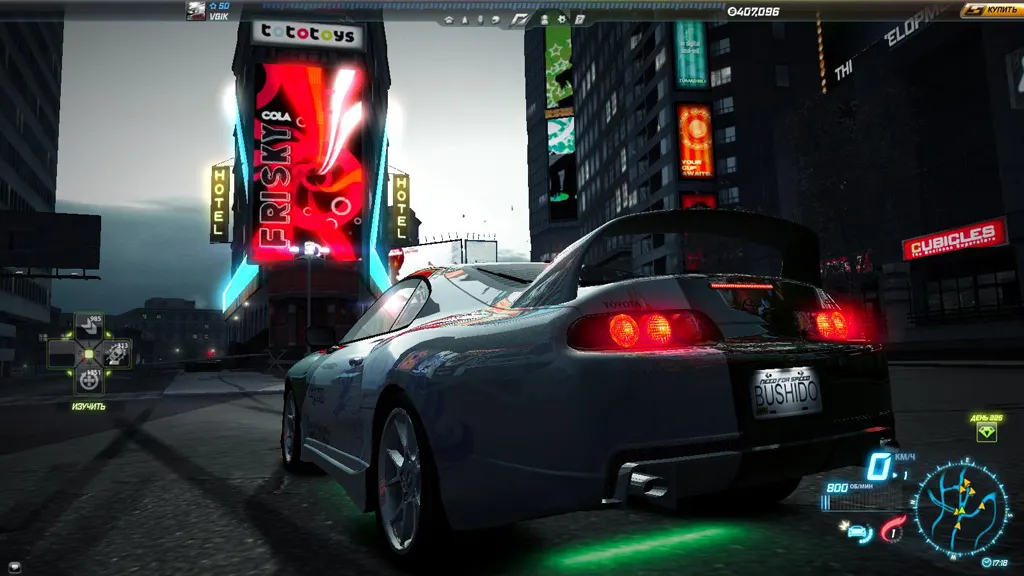Click the КУПИТЬ buy button
This screenshot has width=1024, height=576.
pyautogui.click(x=993, y=10)
